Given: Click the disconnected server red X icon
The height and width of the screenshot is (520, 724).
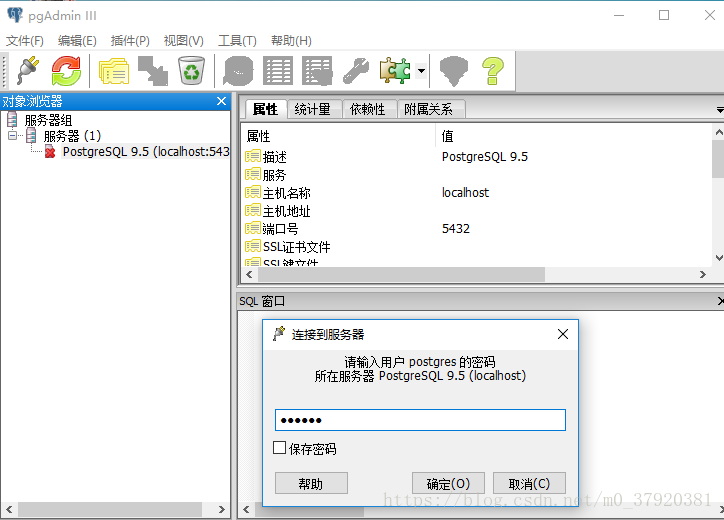Looking at the screenshot, I should click(50, 151).
